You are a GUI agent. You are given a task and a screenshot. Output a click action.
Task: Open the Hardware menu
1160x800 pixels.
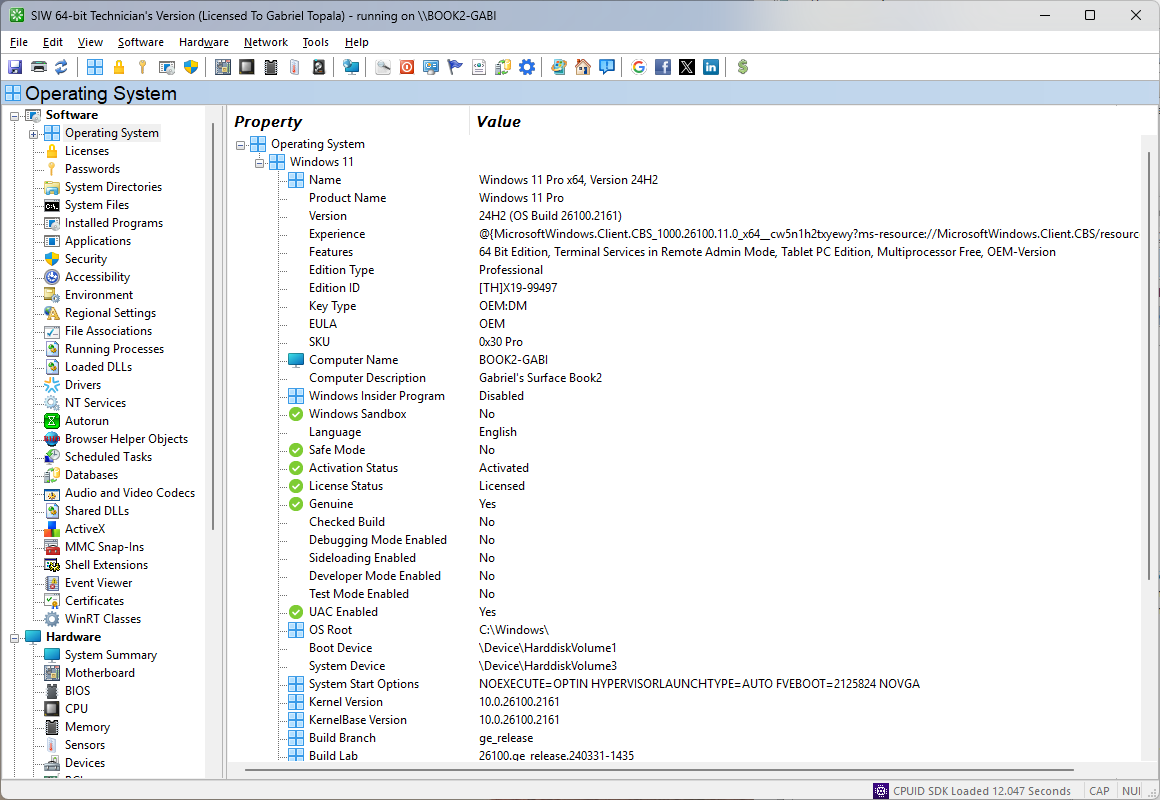(x=203, y=42)
